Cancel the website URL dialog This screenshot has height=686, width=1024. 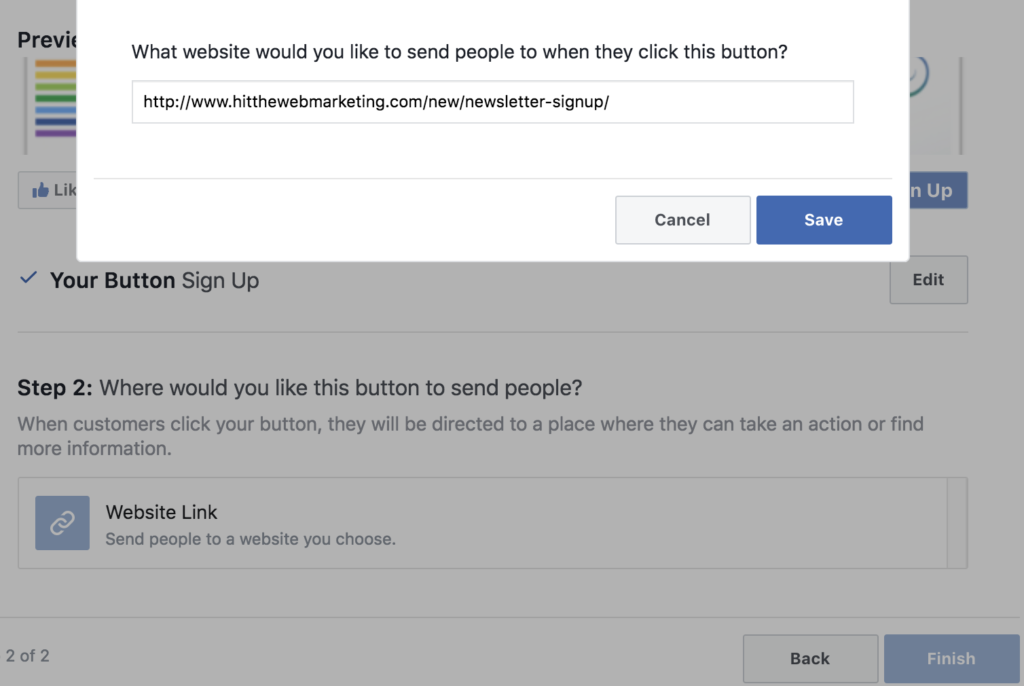coord(682,220)
